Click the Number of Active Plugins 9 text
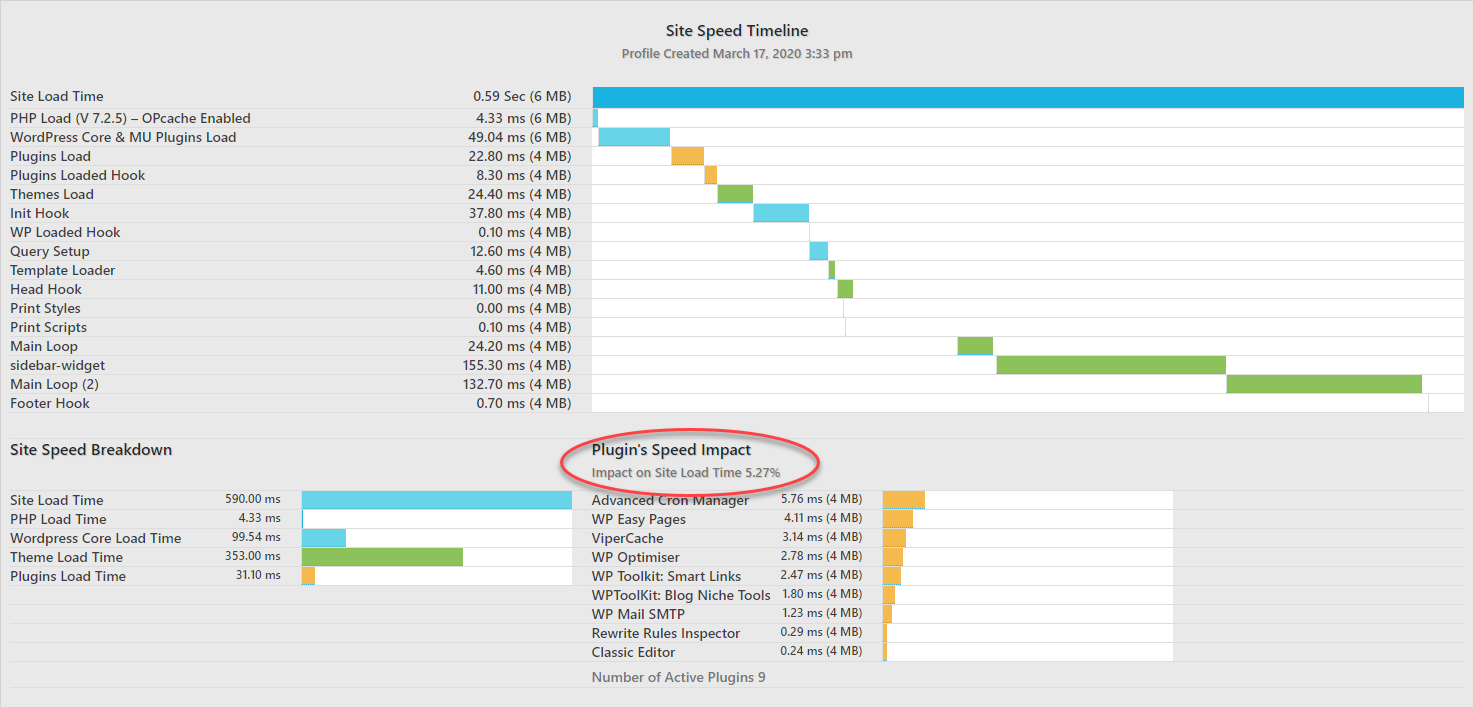1474x708 pixels. tap(678, 677)
